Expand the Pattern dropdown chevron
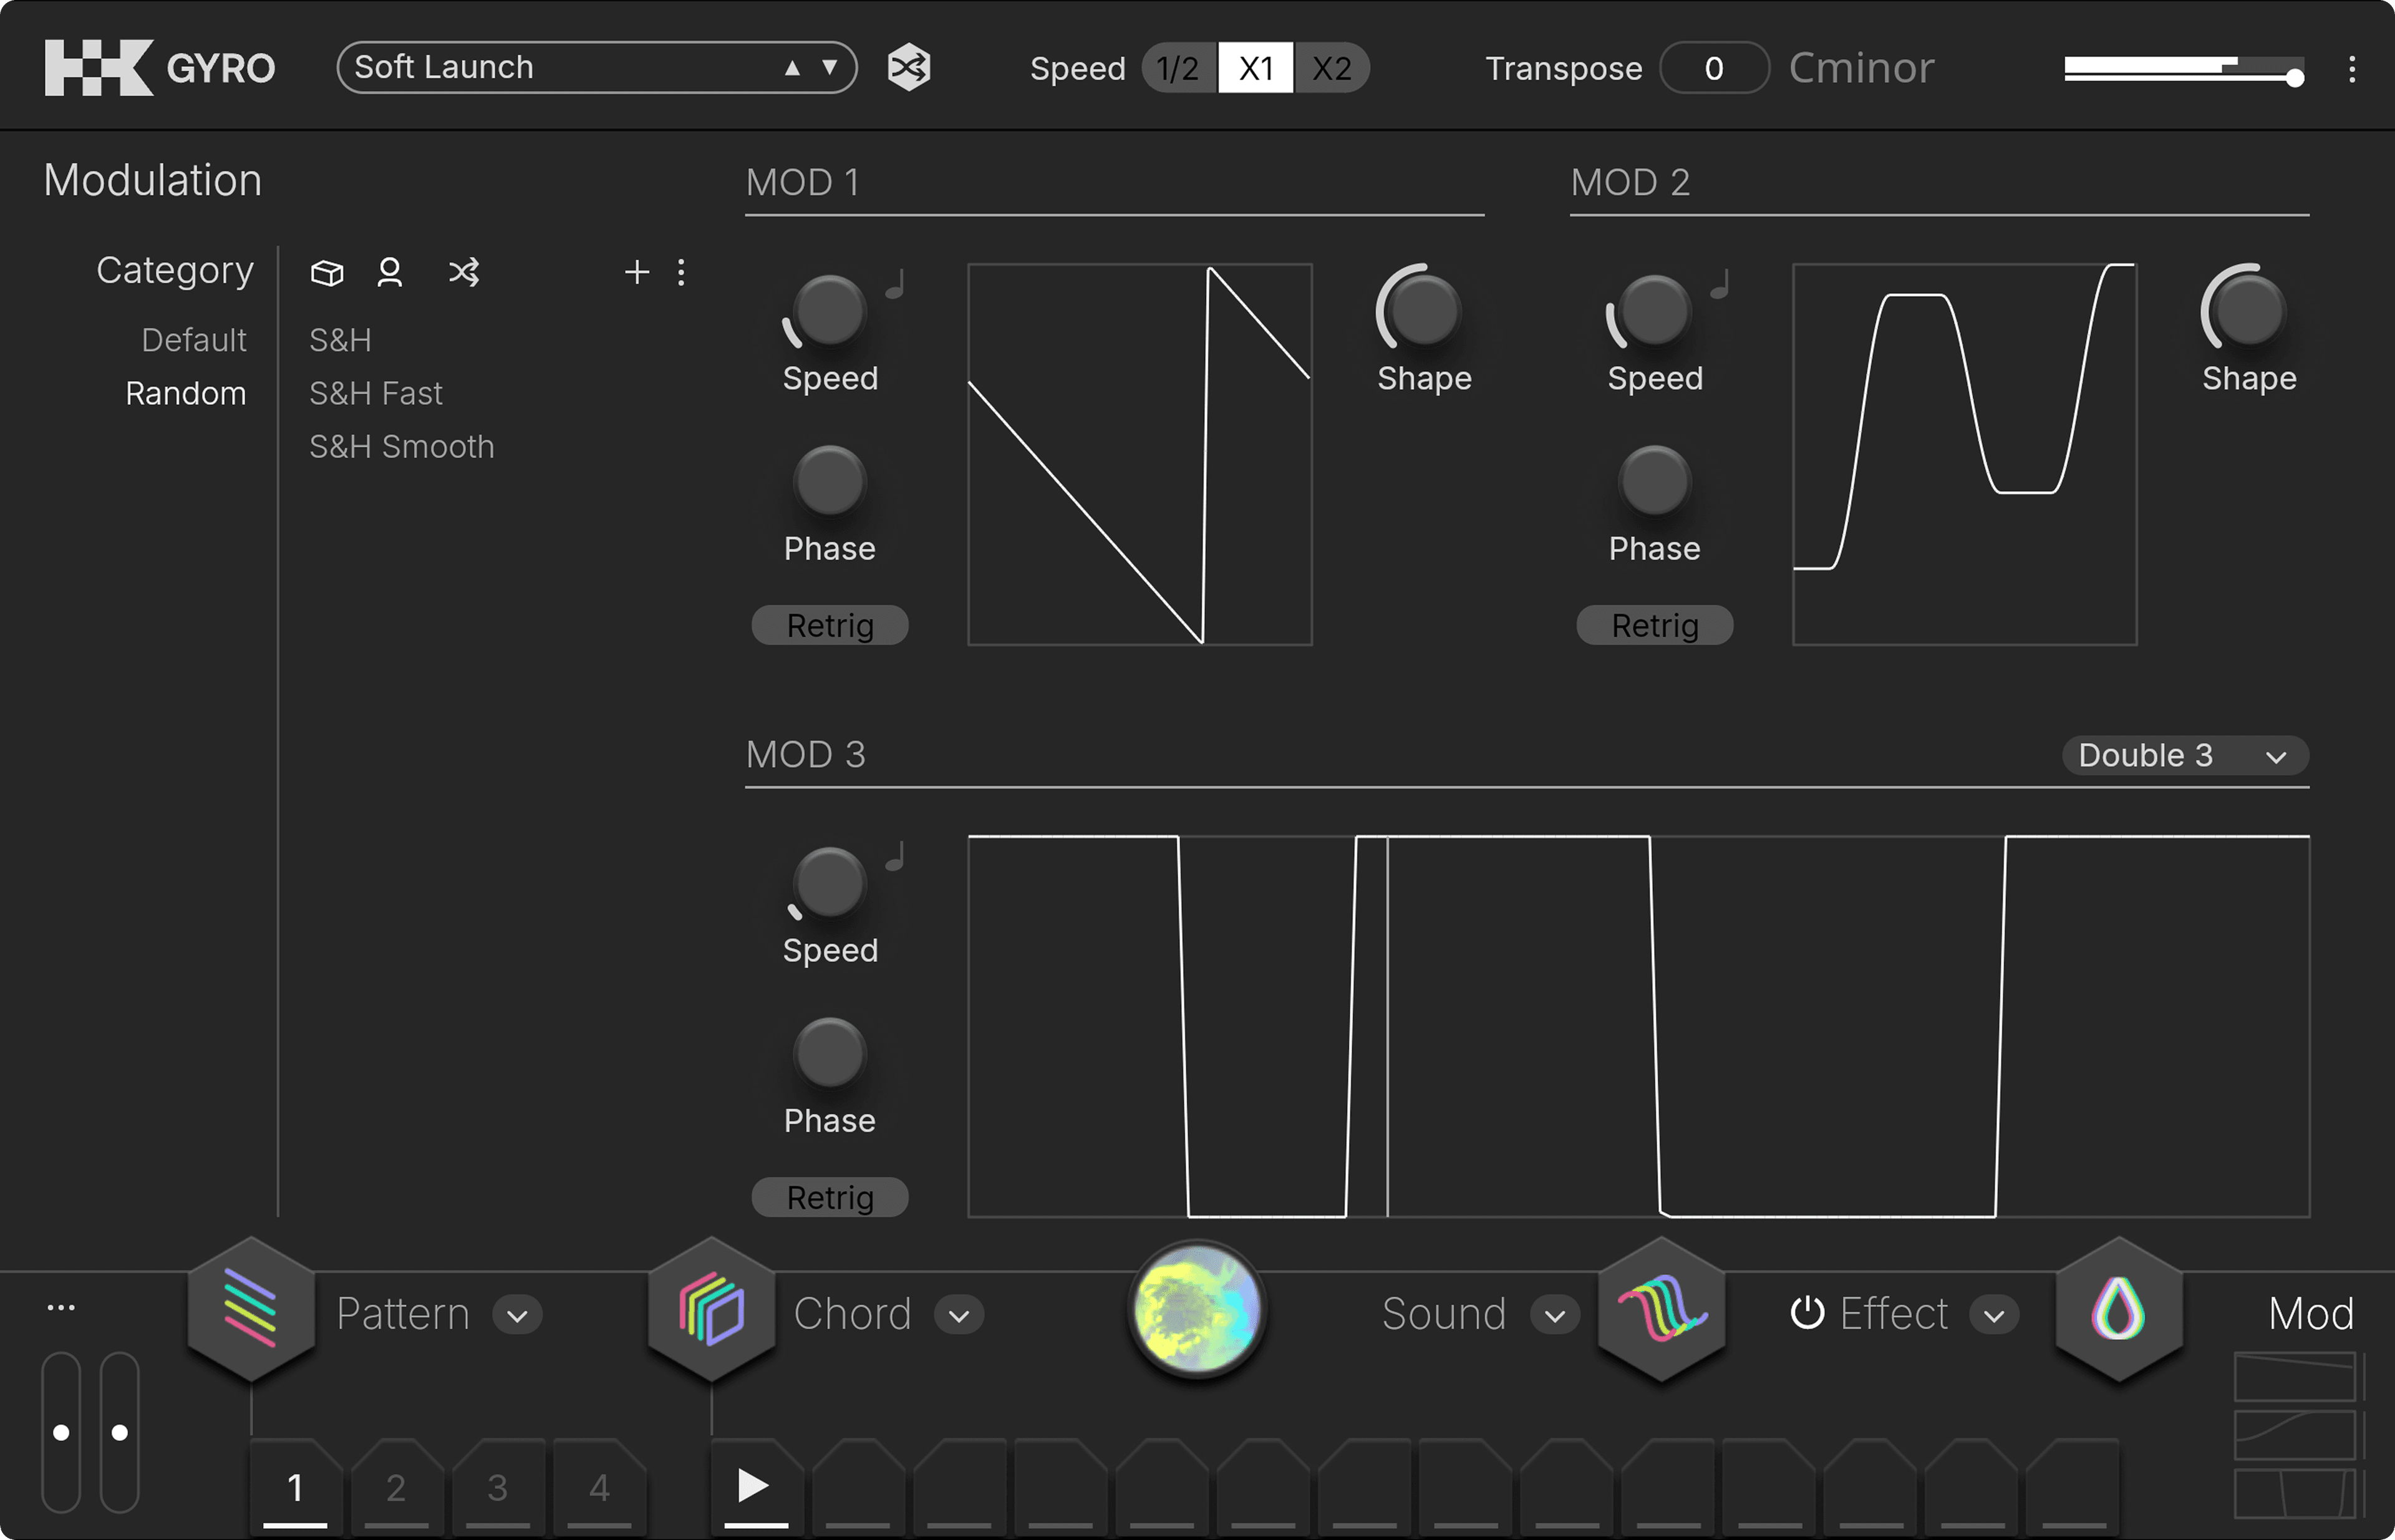This screenshot has width=2395, height=1540. point(517,1315)
